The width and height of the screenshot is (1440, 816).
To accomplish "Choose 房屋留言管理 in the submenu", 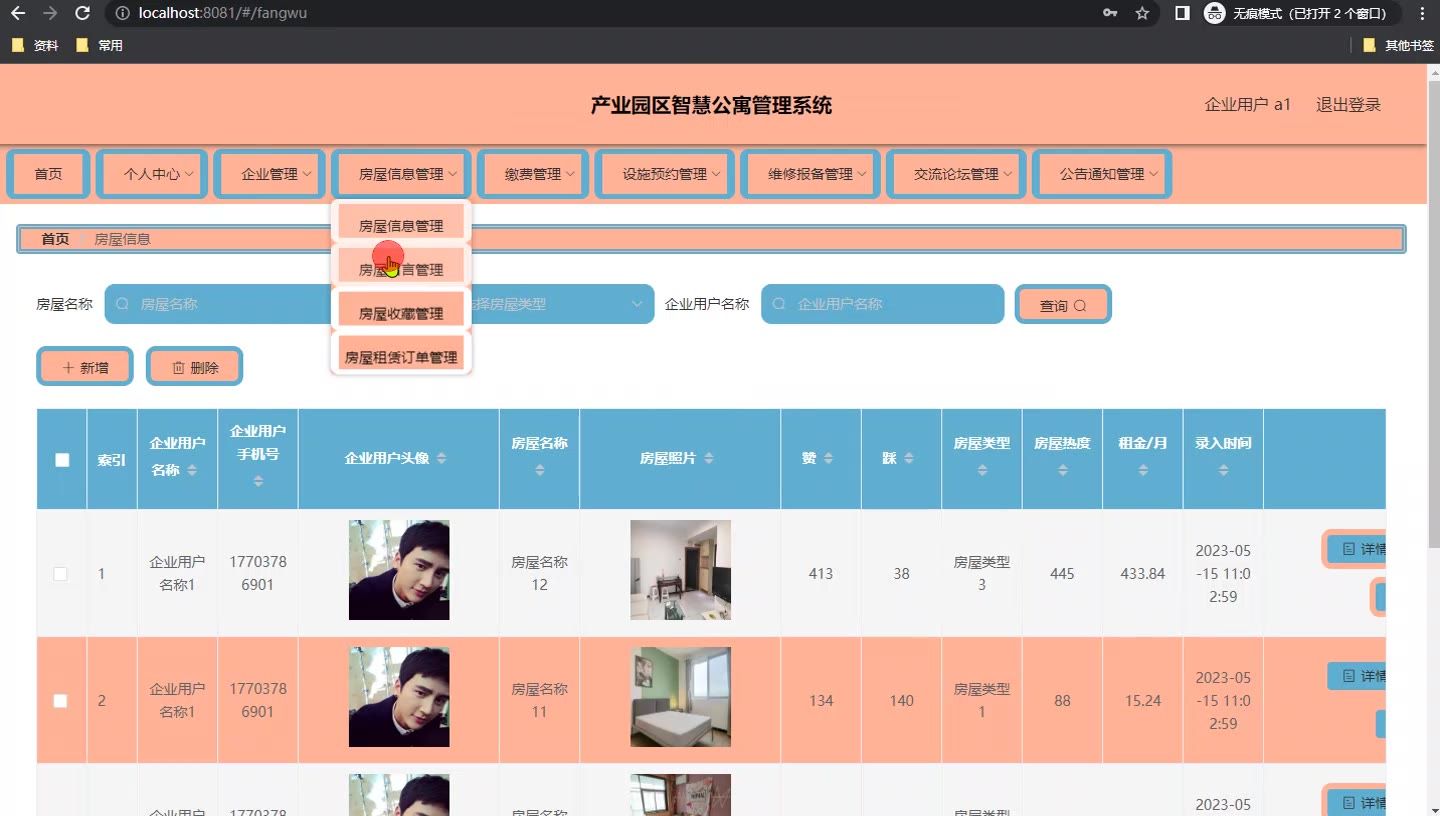I will 401,269.
